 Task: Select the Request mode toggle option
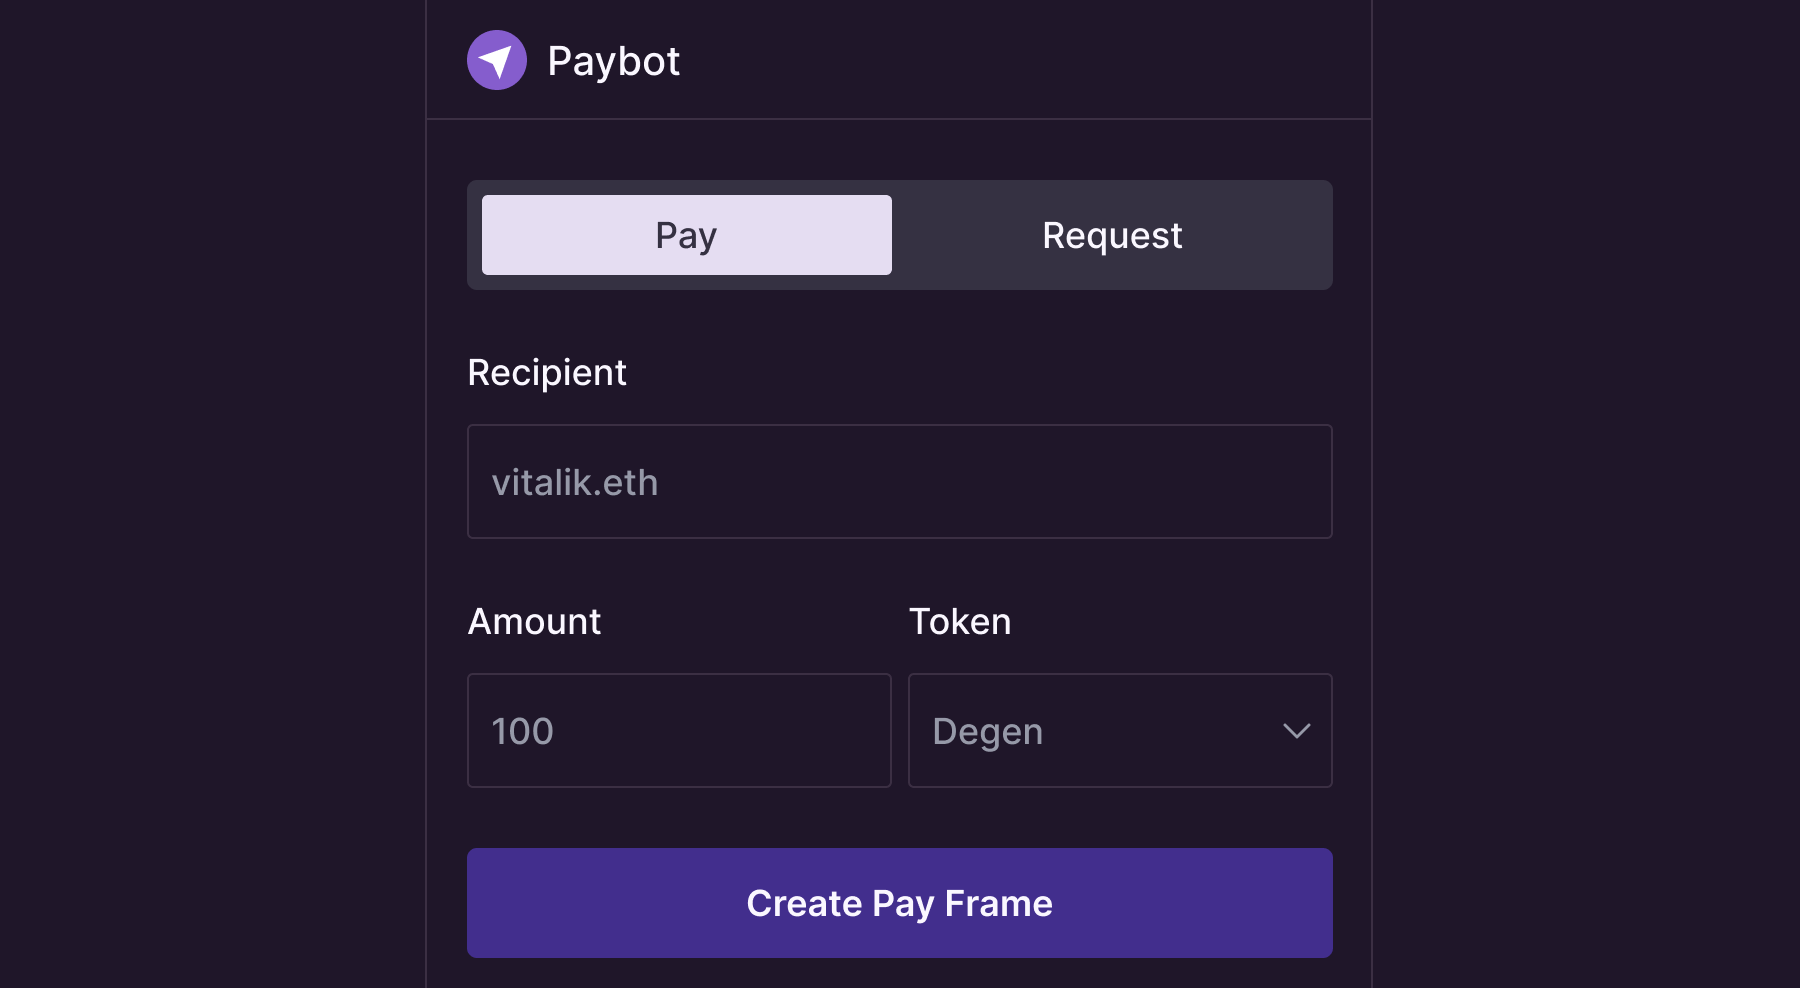(x=1111, y=235)
